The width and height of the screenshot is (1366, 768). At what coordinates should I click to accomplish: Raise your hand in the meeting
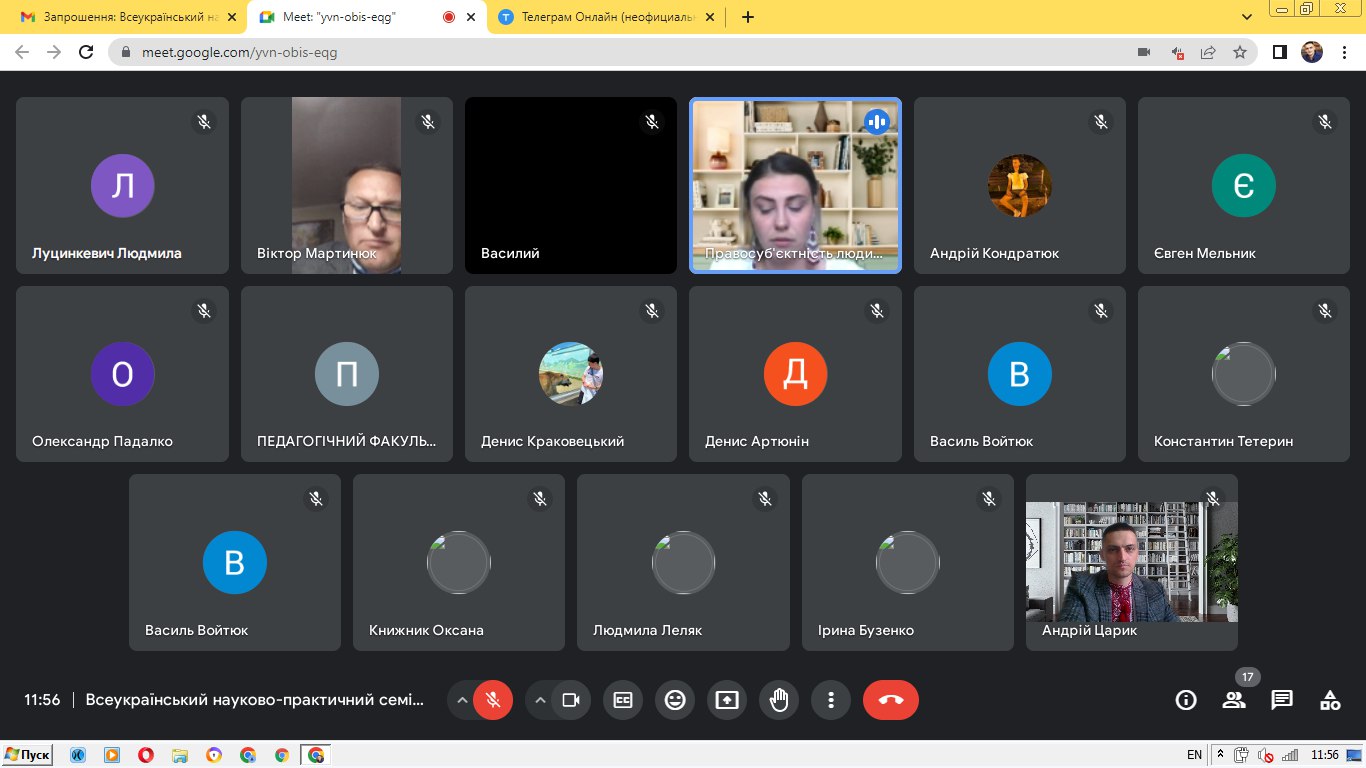point(779,700)
